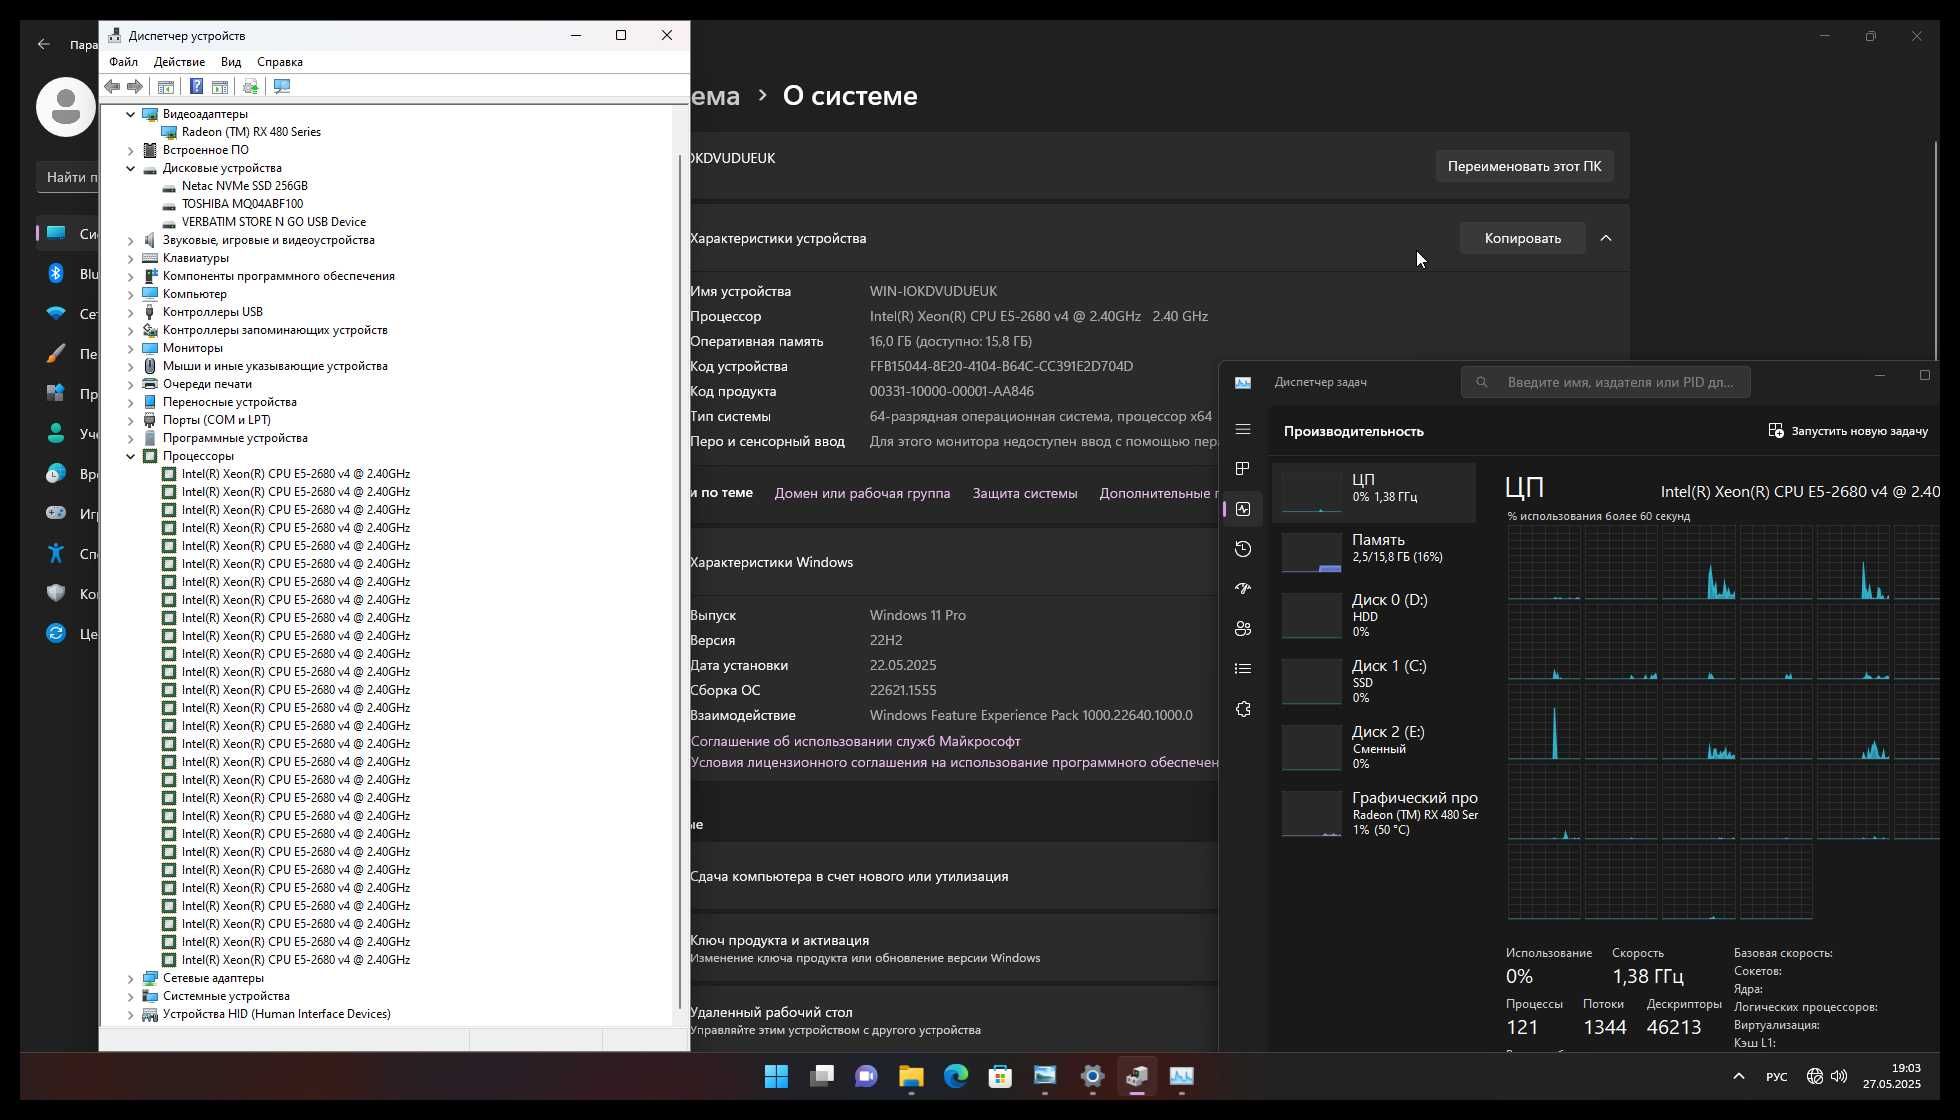Select Диск 1 (C:) performance card
Image resolution: width=1960 pixels, height=1120 pixels.
click(1374, 681)
